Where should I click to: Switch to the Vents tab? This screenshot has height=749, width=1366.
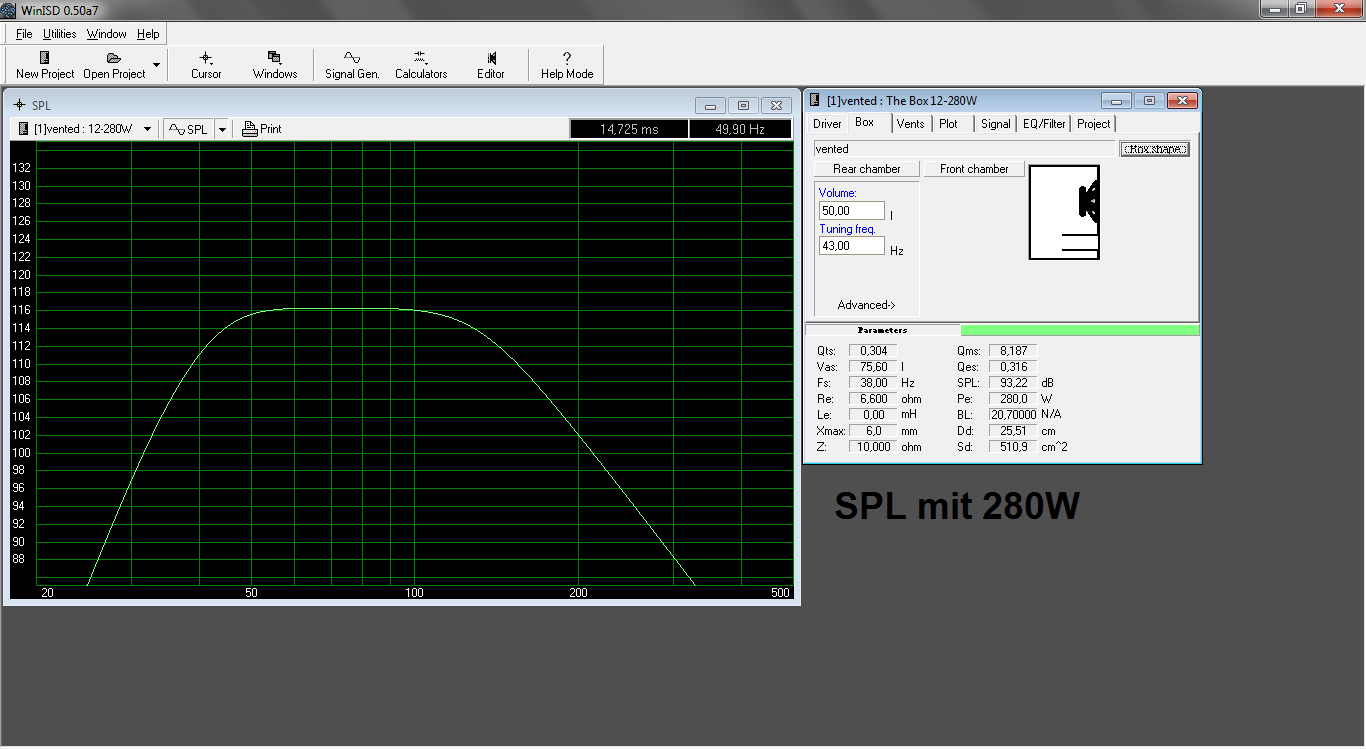910,124
